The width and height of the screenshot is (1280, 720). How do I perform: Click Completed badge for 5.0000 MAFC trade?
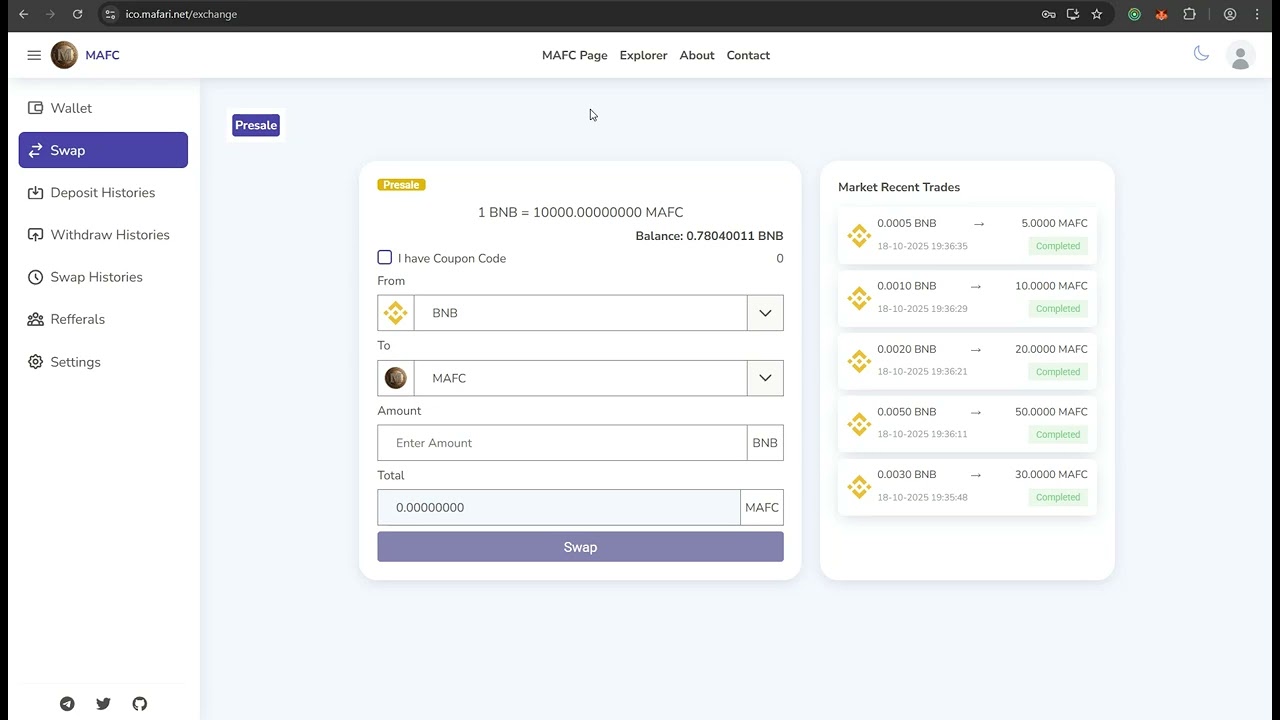pos(1058,246)
